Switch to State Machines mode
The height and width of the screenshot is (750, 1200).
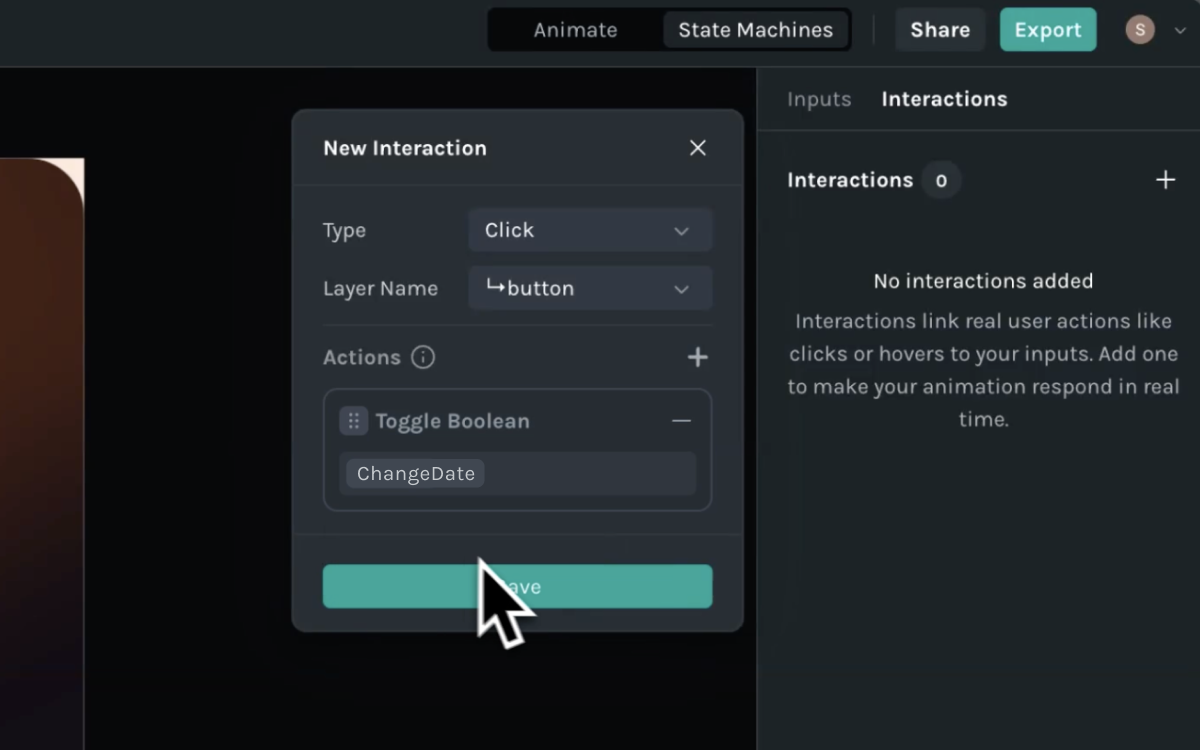point(755,30)
